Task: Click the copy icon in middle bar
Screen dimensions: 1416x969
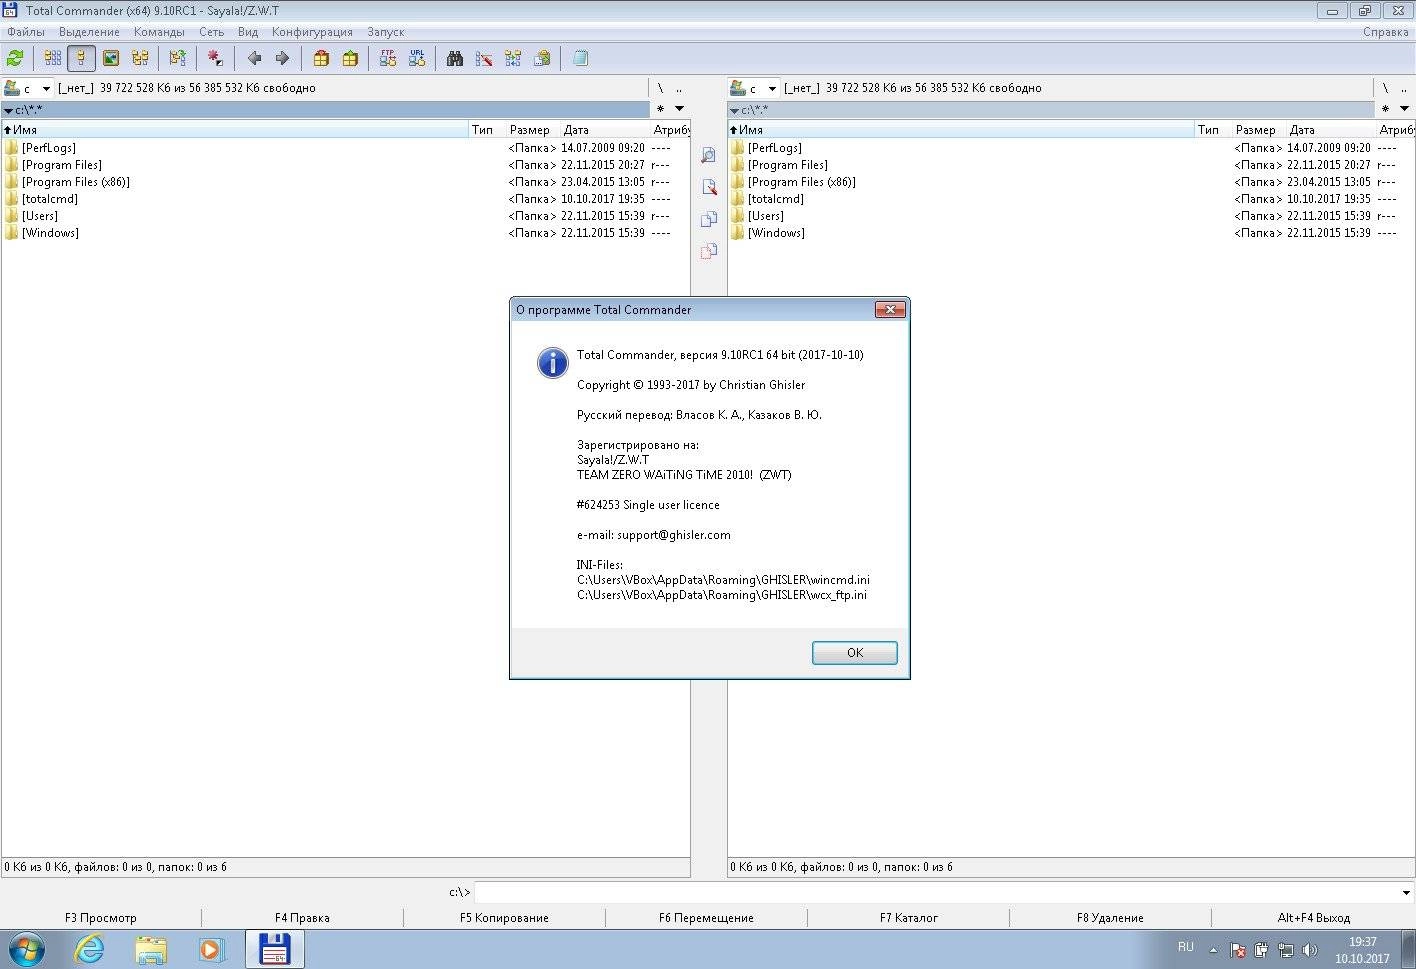Action: [709, 219]
